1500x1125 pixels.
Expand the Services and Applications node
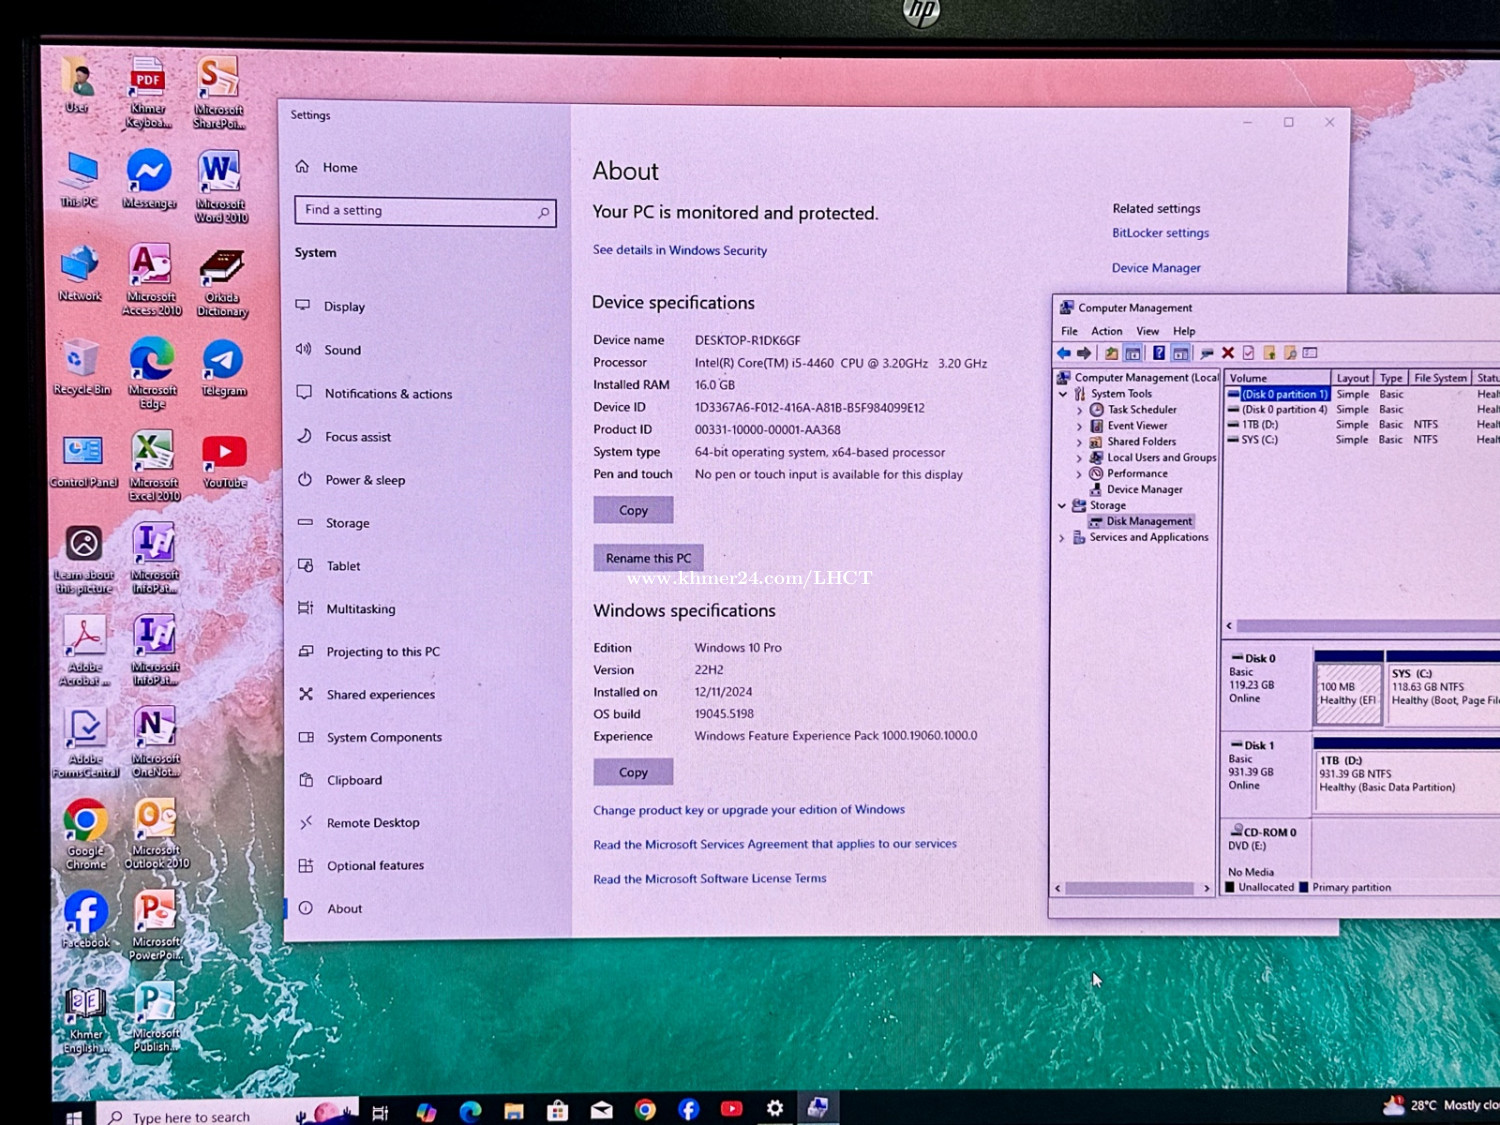tap(1062, 538)
